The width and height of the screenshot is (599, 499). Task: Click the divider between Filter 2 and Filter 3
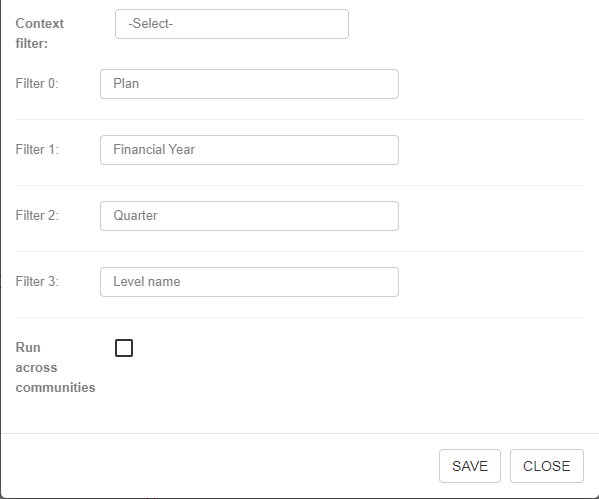[300, 251]
